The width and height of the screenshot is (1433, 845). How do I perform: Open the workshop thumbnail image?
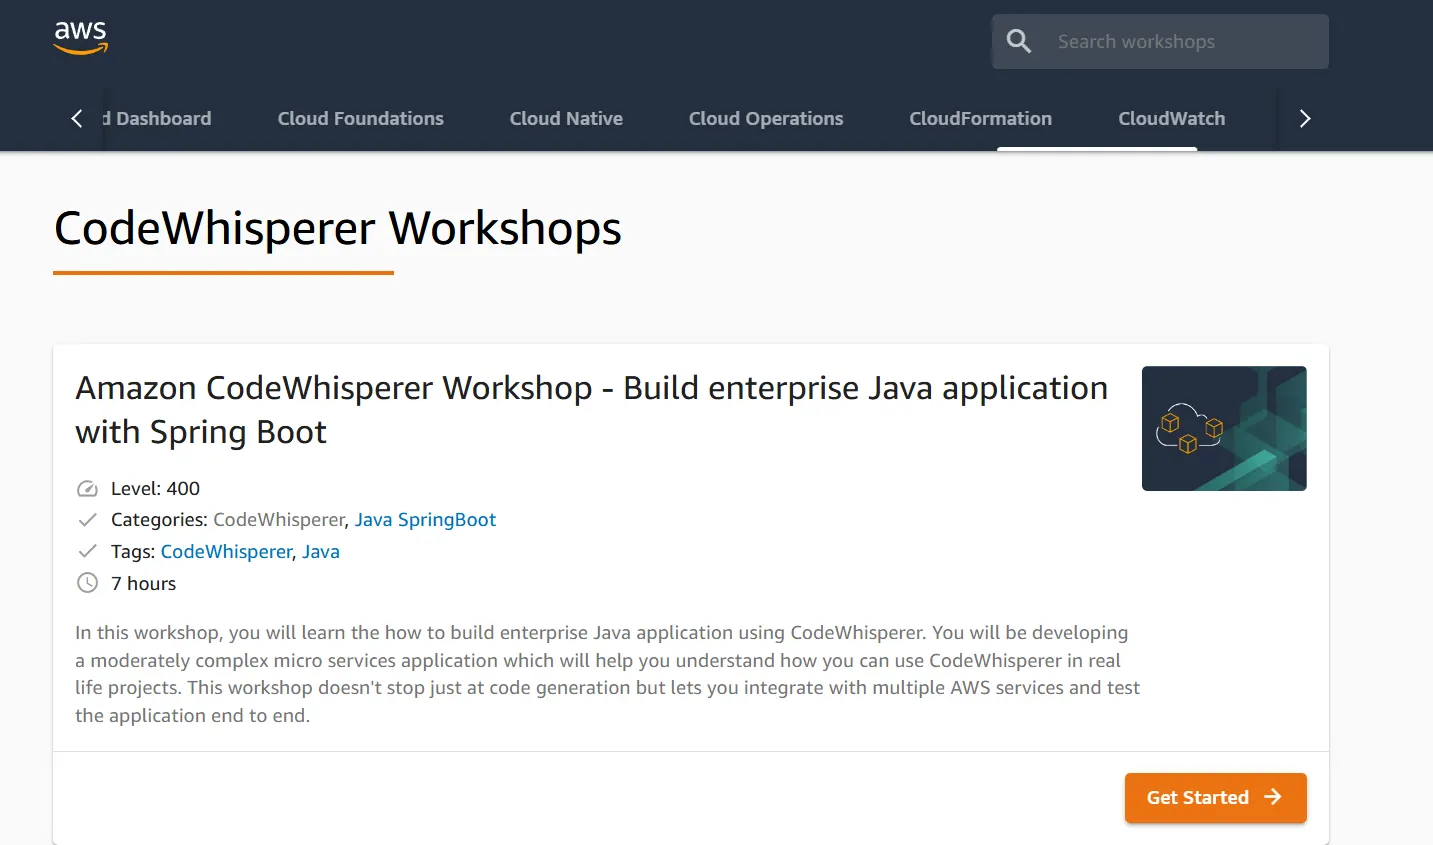coord(1223,428)
